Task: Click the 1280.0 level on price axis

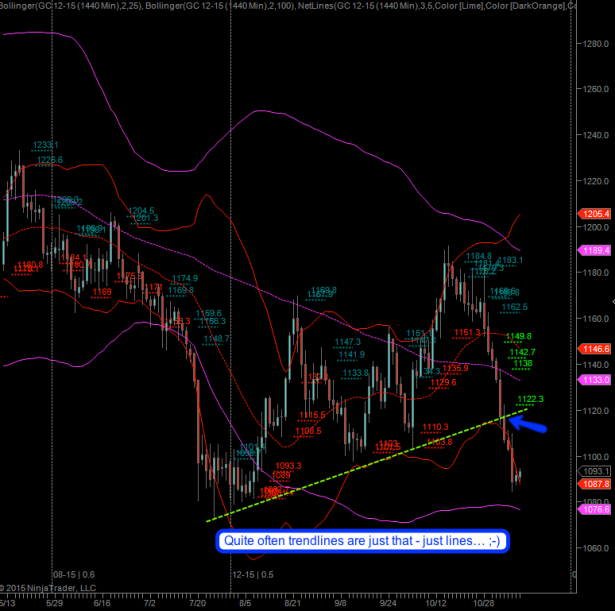Action: [x=598, y=44]
